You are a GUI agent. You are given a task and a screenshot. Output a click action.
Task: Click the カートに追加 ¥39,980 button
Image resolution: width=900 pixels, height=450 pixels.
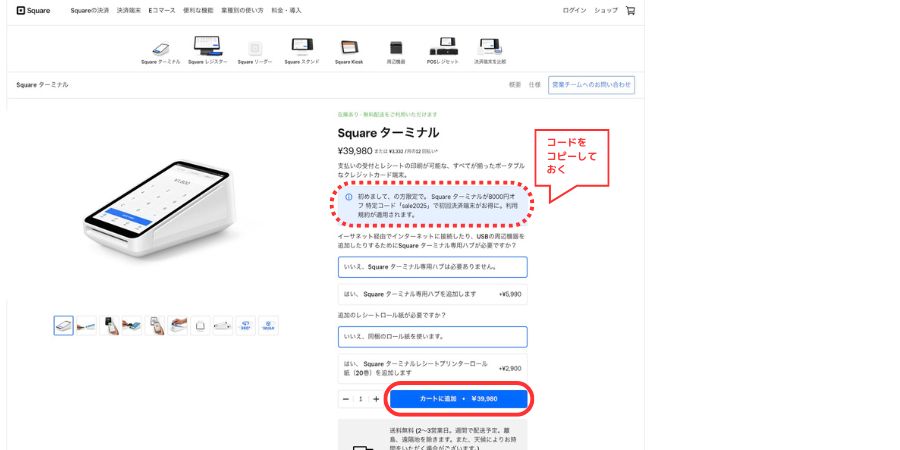point(459,399)
